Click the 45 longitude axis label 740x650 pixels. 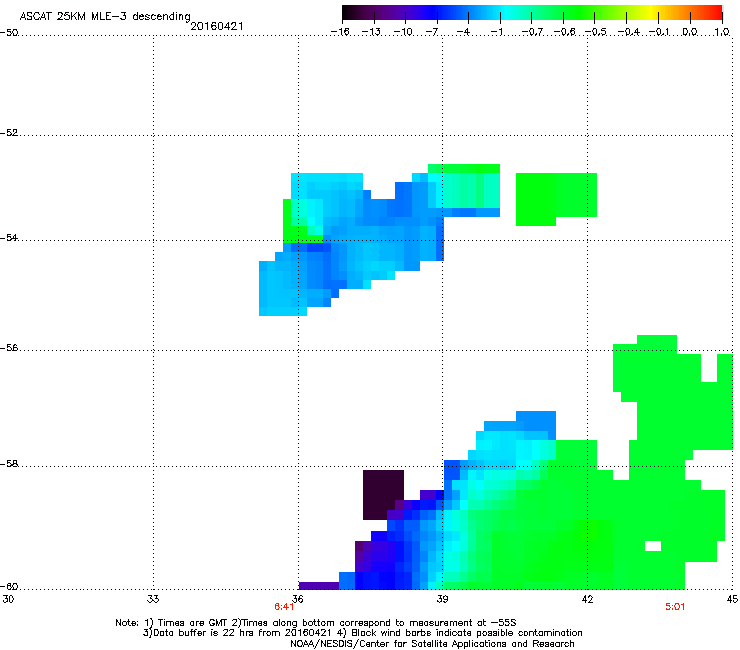tap(732, 599)
